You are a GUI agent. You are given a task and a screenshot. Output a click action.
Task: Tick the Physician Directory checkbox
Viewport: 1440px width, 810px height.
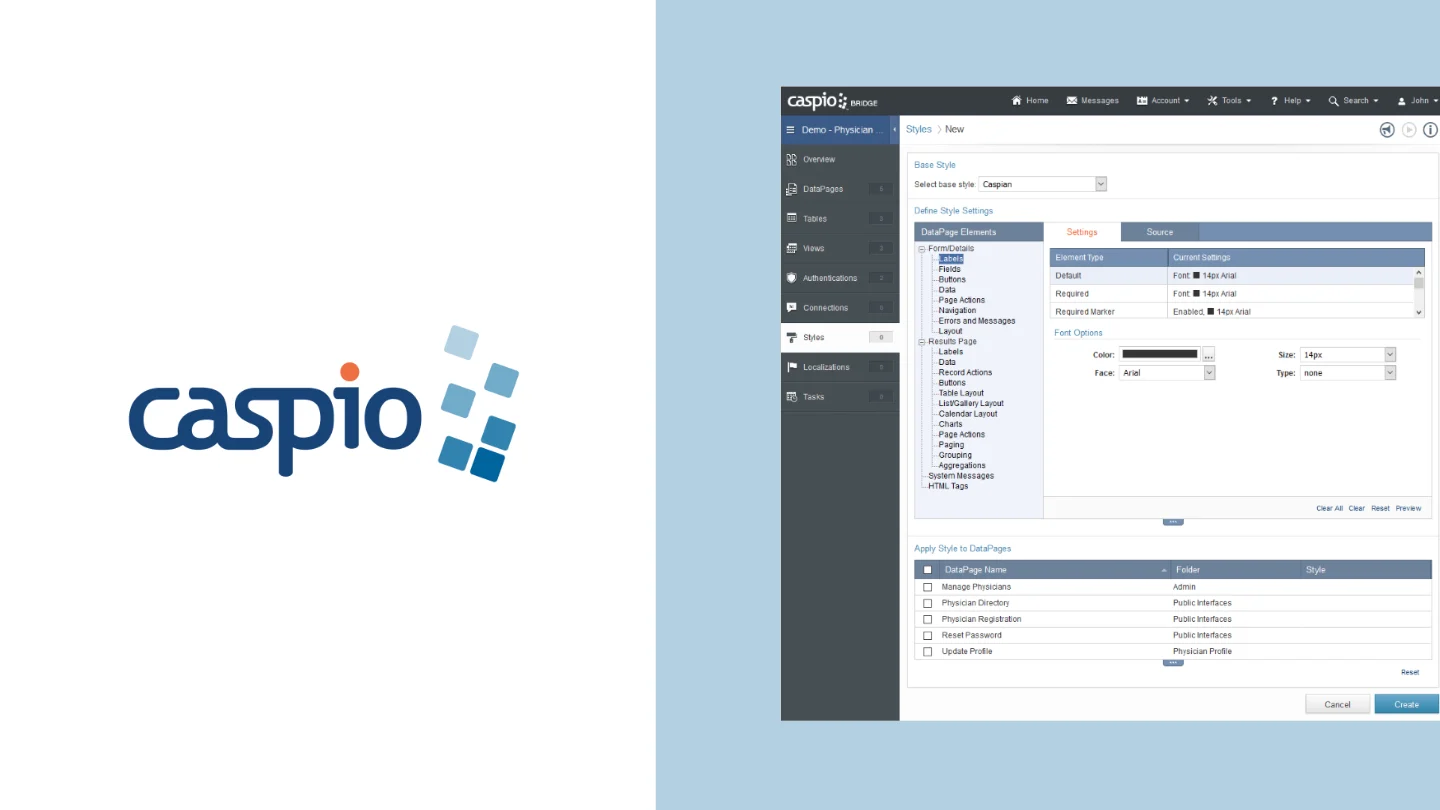[x=928, y=603]
